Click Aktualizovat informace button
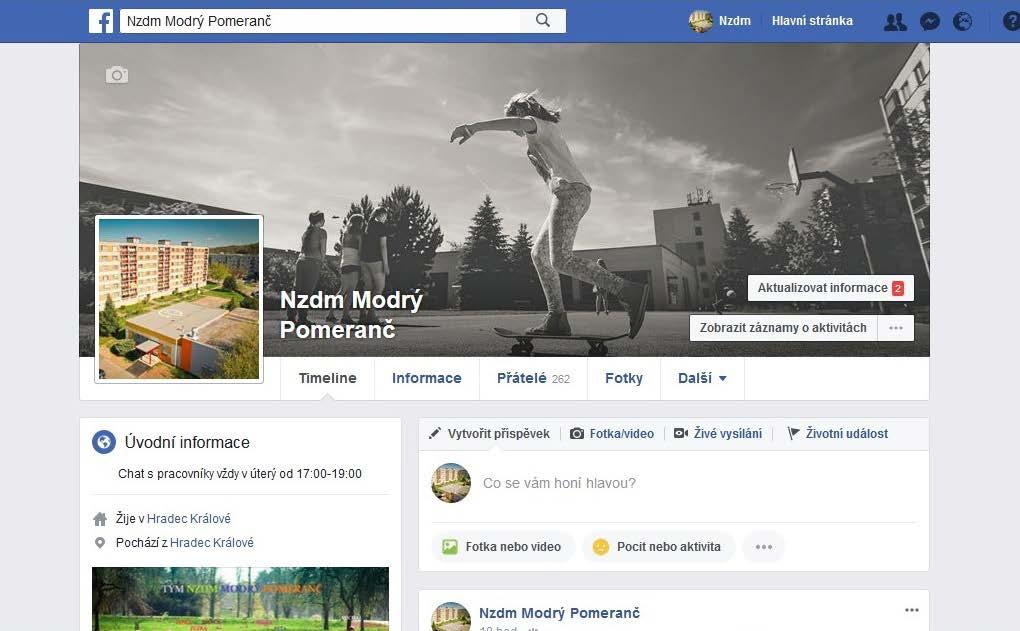This screenshot has width=1020, height=631. coord(831,288)
